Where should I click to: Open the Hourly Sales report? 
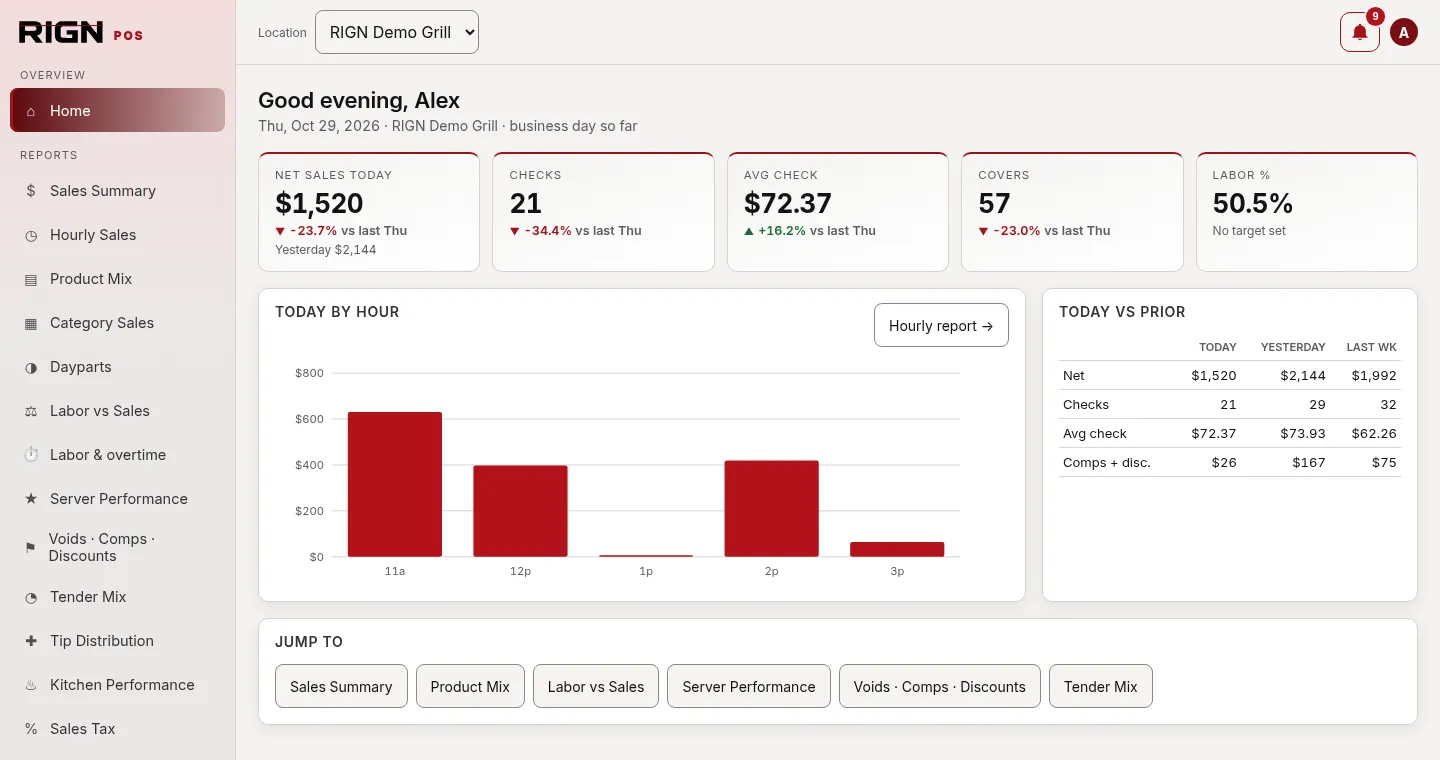[x=117, y=235]
